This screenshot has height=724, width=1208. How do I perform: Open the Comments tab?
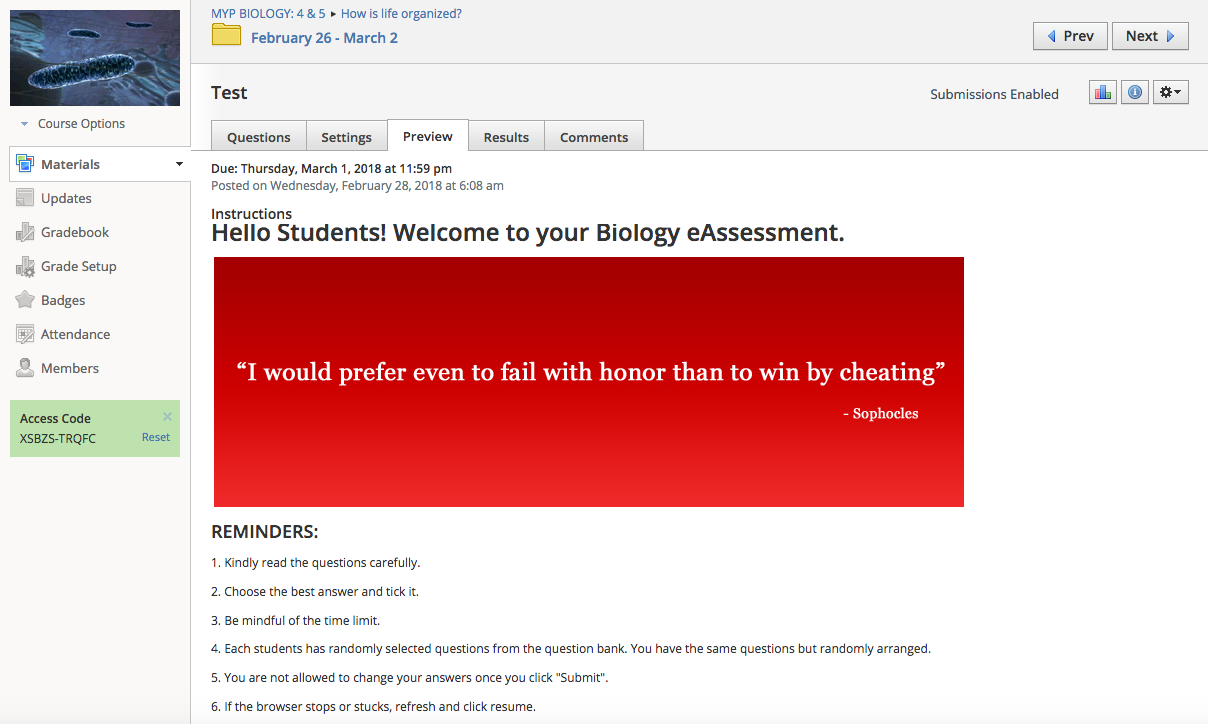[593, 137]
